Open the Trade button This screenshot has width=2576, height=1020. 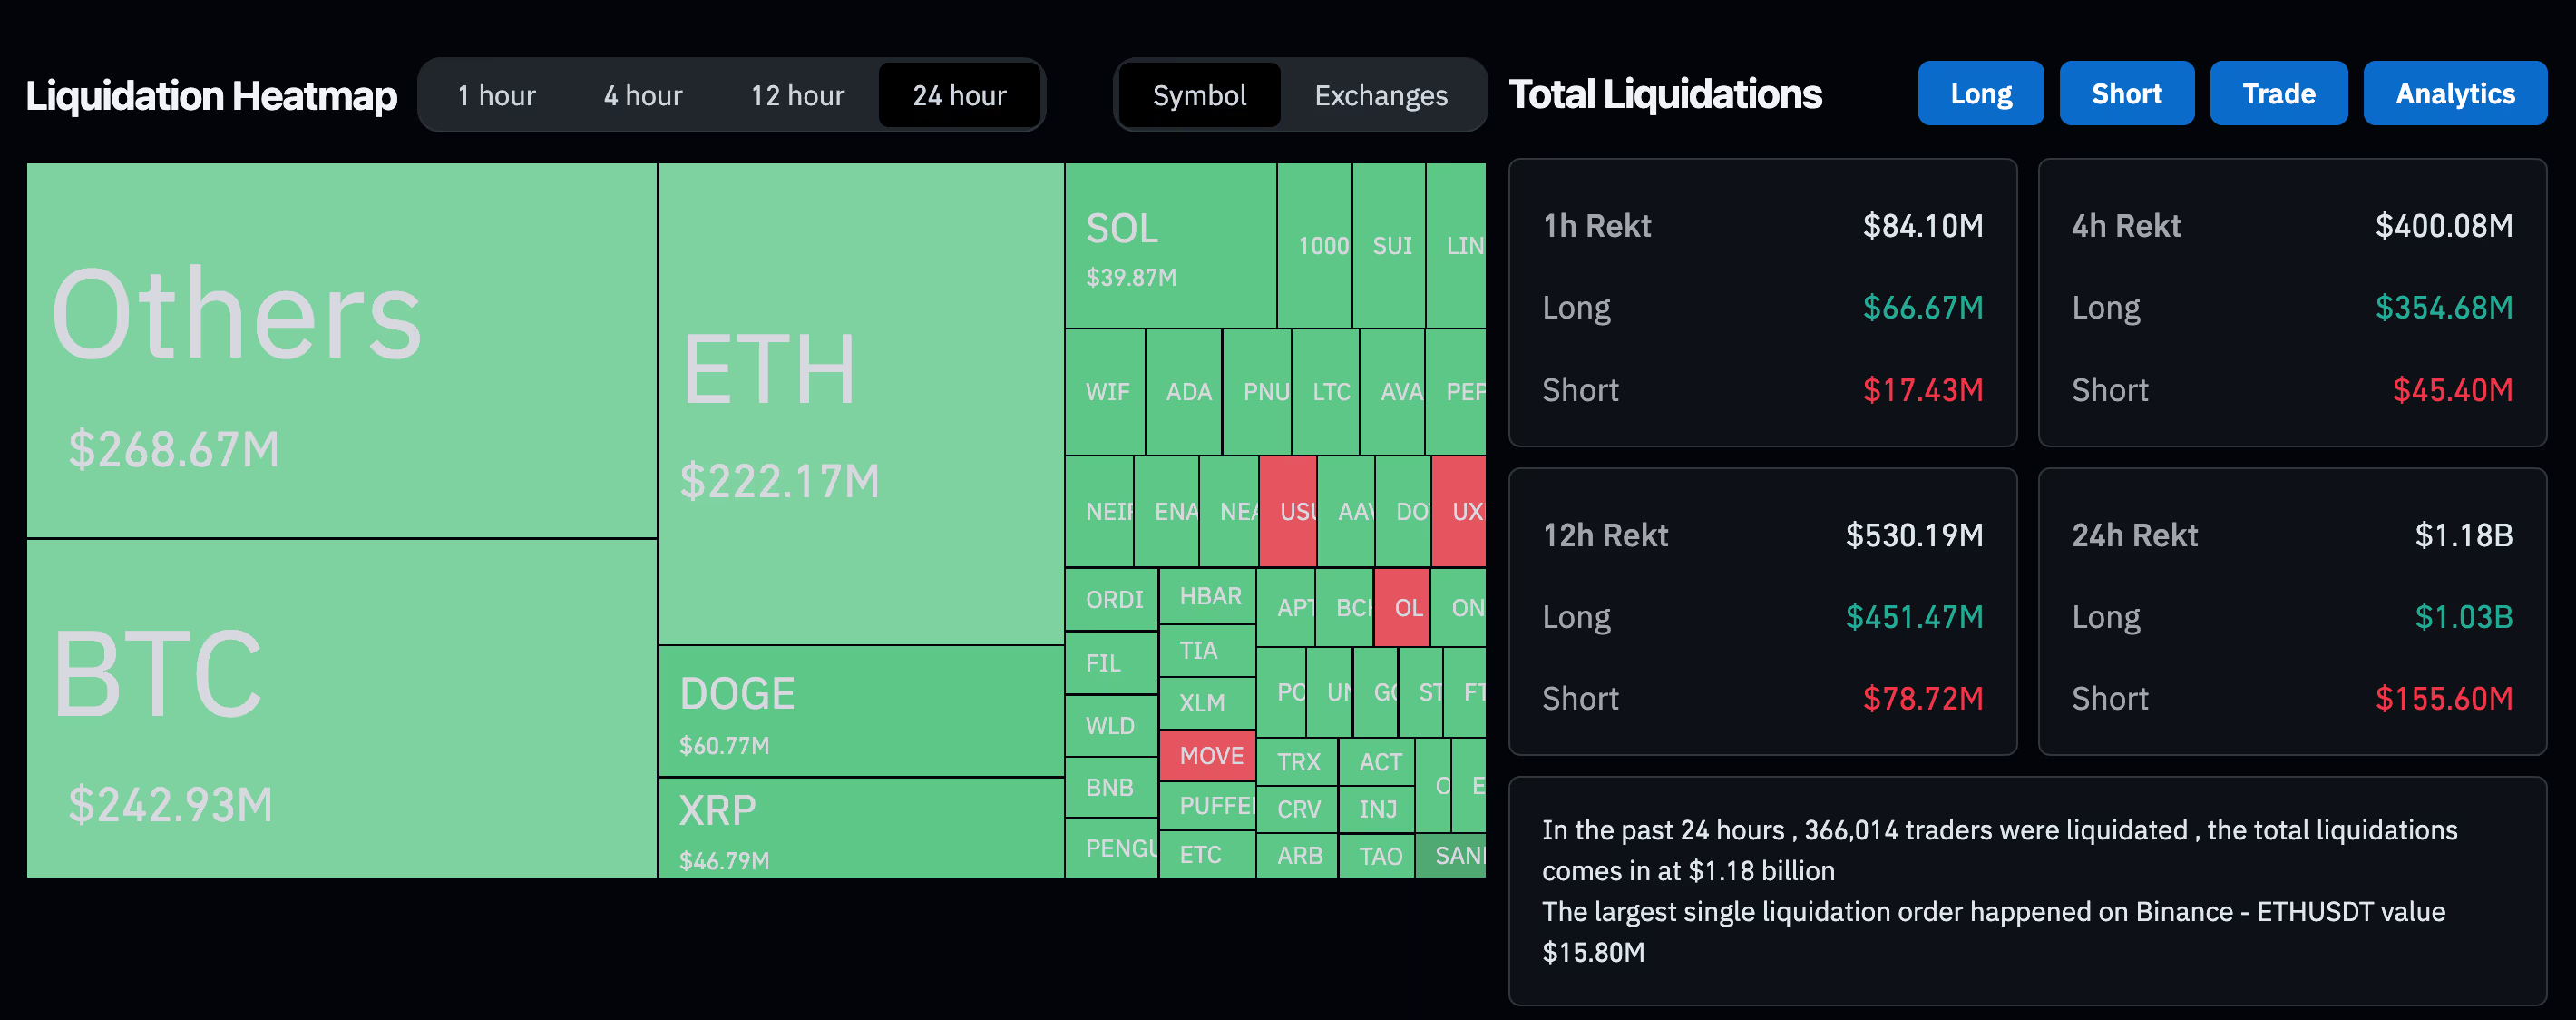tap(2278, 93)
